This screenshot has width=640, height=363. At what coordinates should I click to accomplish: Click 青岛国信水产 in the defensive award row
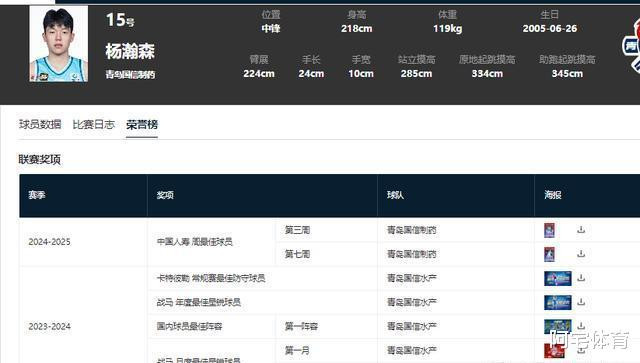(x=412, y=278)
